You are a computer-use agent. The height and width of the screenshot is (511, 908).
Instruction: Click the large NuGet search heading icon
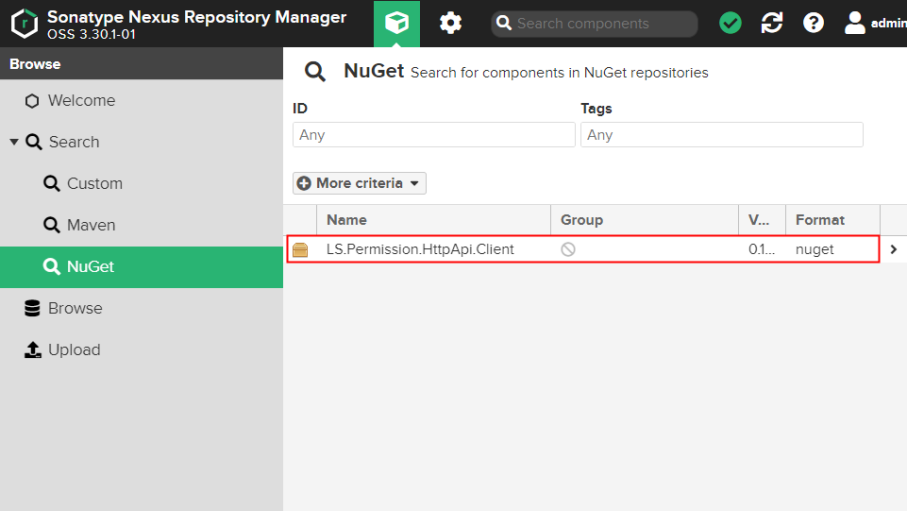(x=315, y=72)
